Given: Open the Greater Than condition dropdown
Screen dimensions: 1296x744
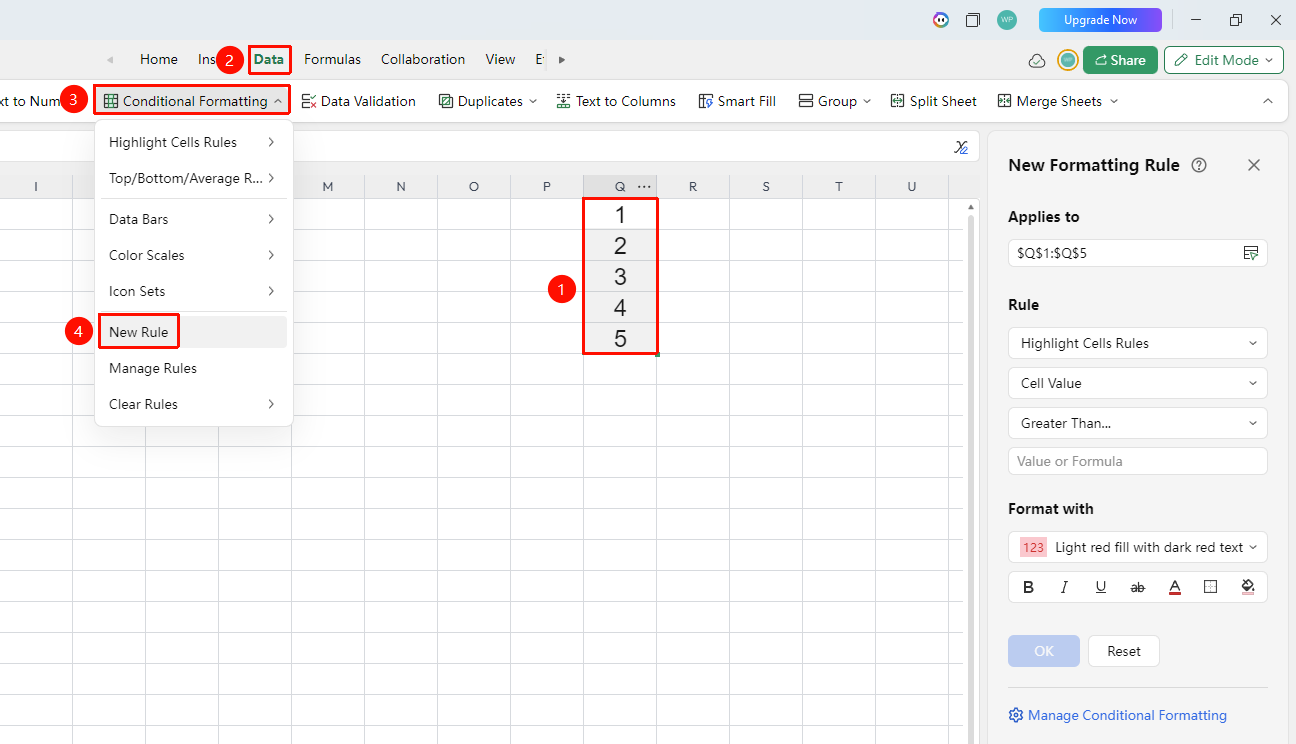Looking at the screenshot, I should point(1138,423).
